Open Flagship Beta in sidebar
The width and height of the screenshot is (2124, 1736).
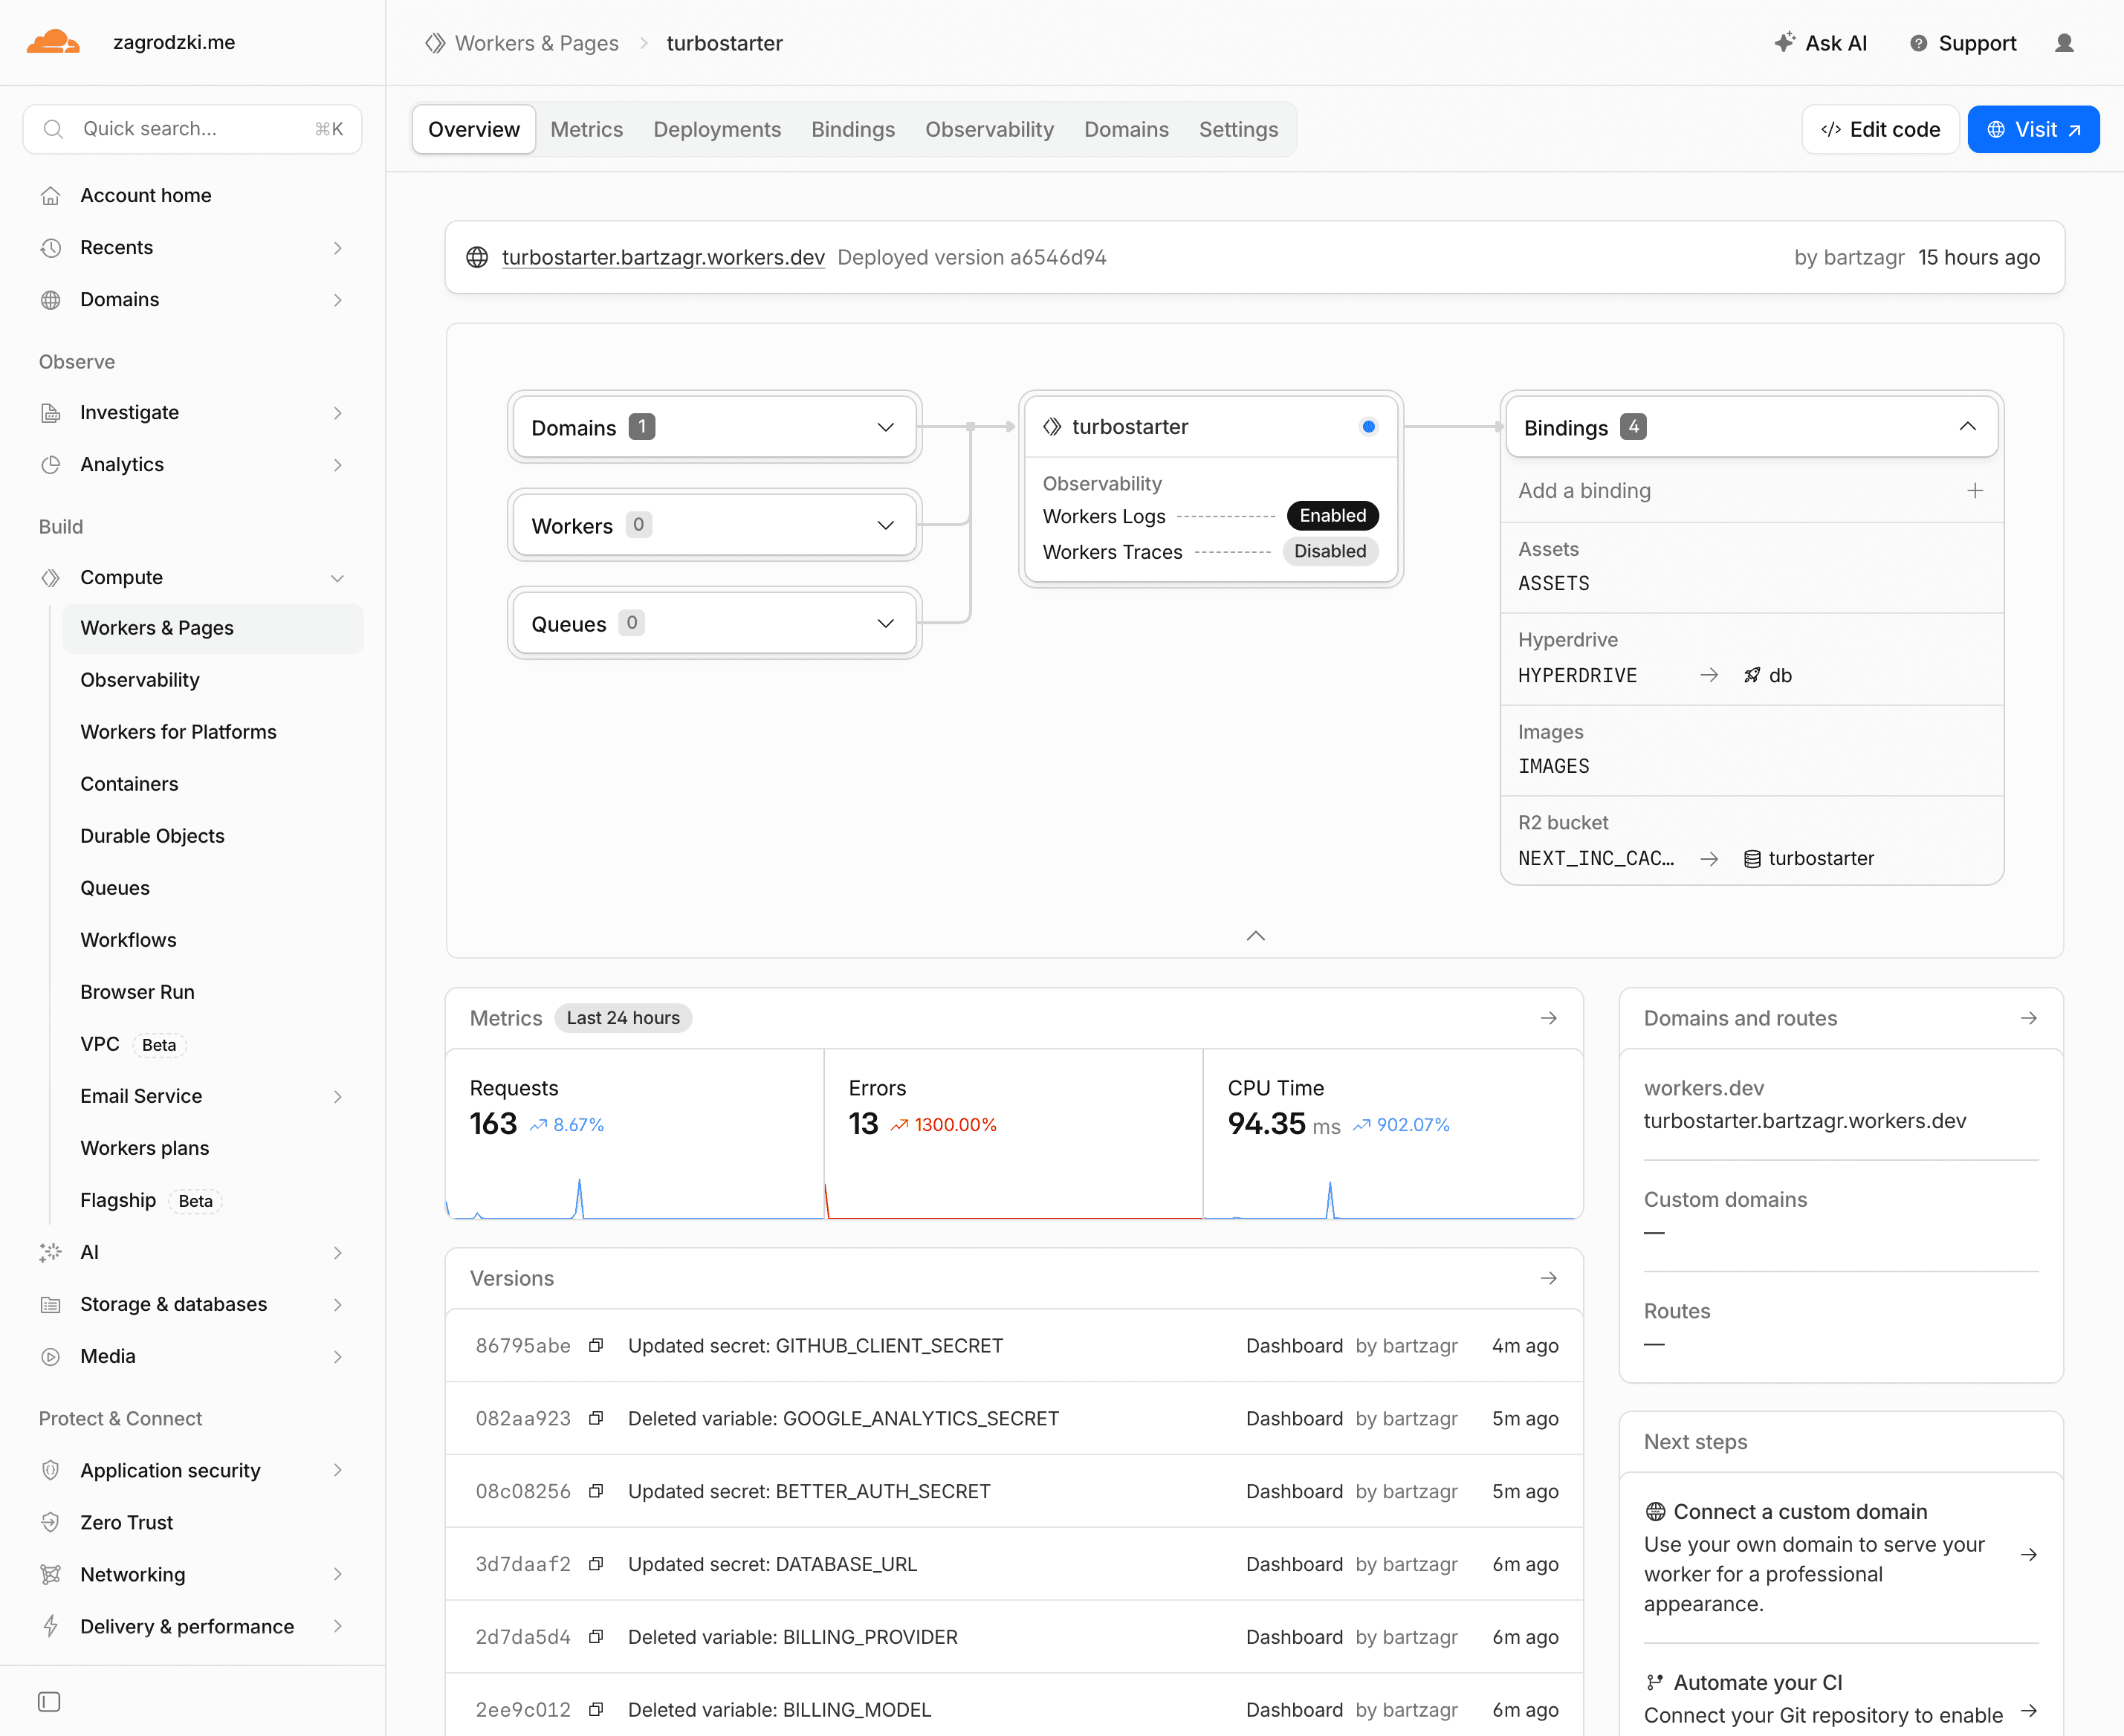150,1200
